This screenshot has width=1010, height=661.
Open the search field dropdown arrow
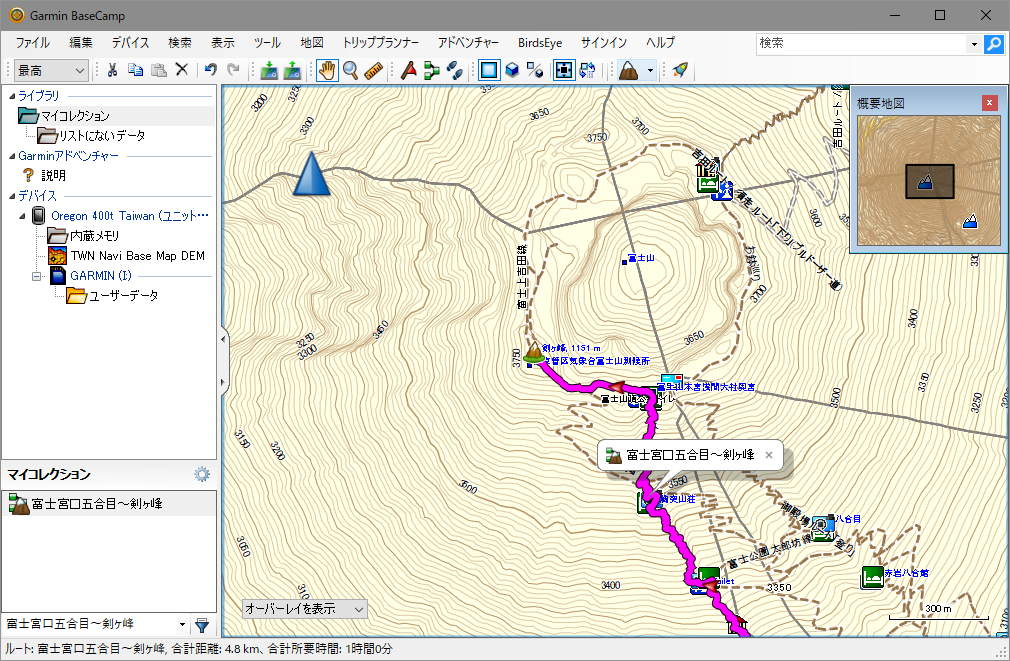[974, 44]
